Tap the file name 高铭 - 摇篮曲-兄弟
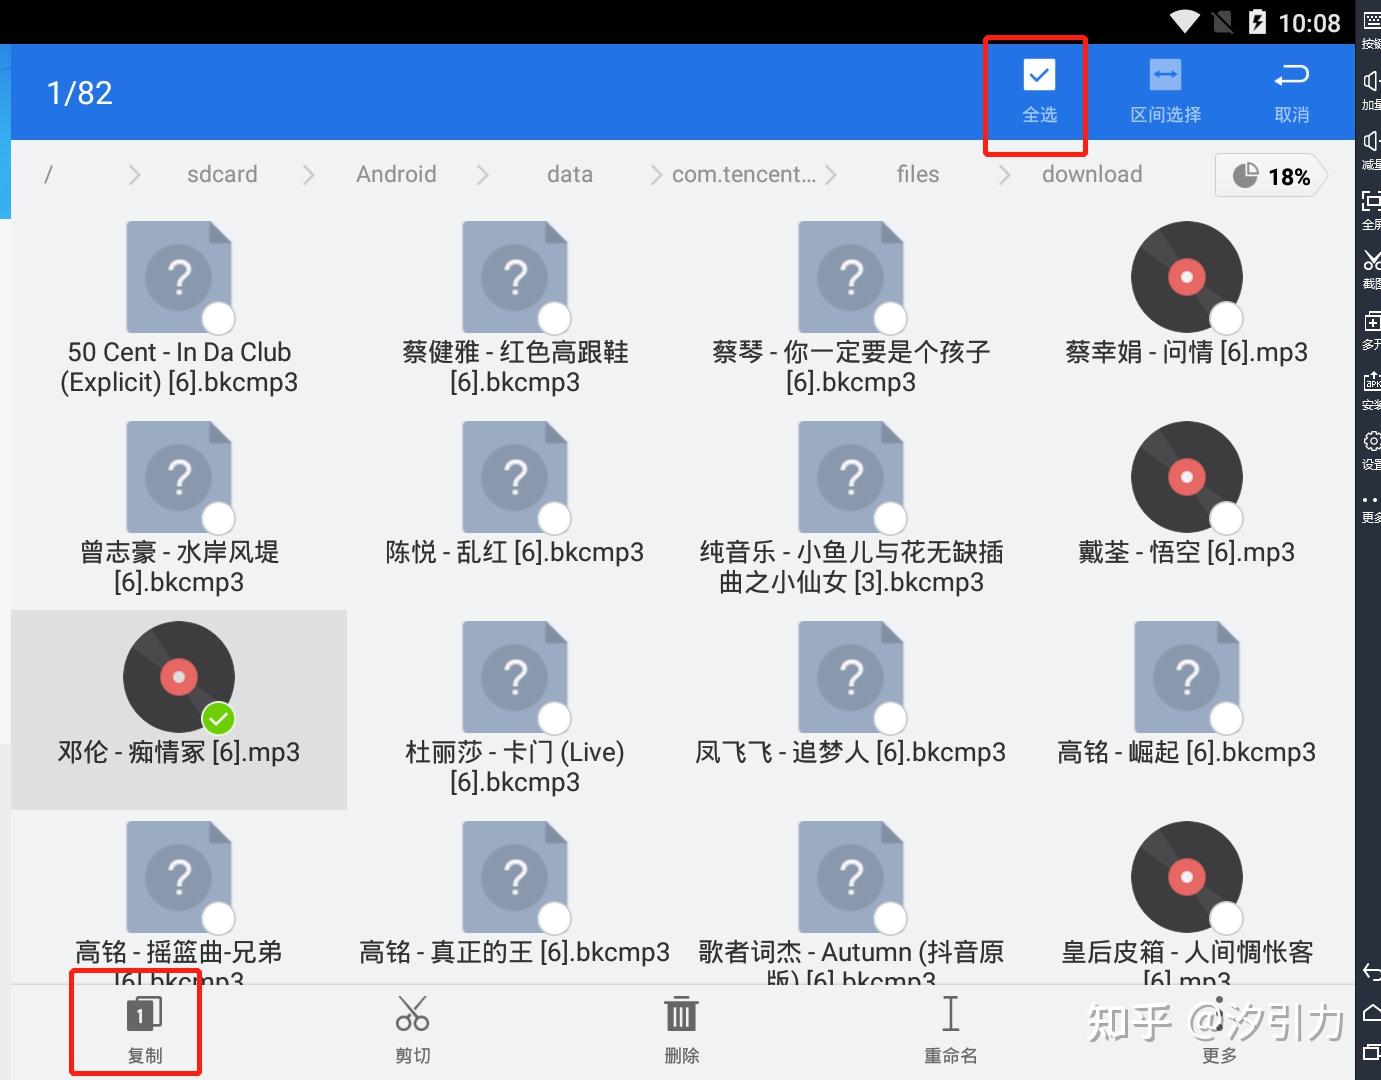This screenshot has width=1381, height=1080. tap(179, 960)
